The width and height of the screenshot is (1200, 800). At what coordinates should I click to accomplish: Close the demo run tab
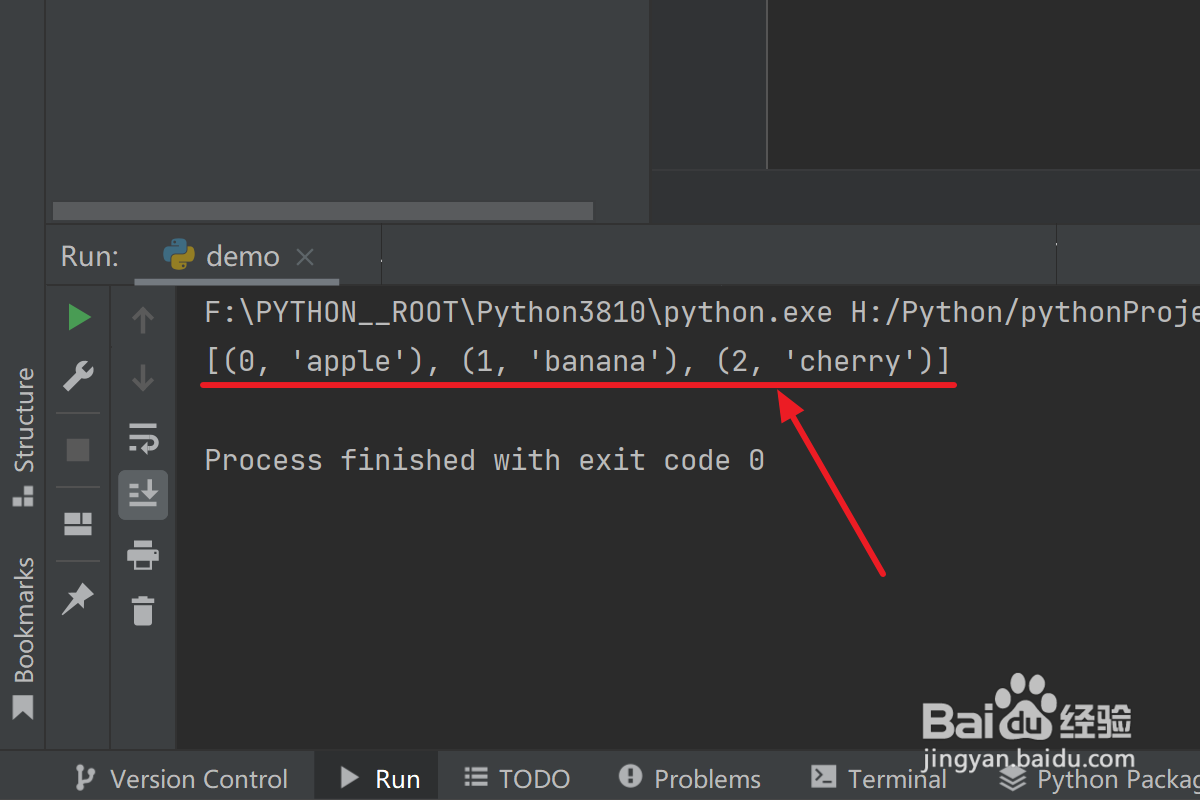pos(305,257)
